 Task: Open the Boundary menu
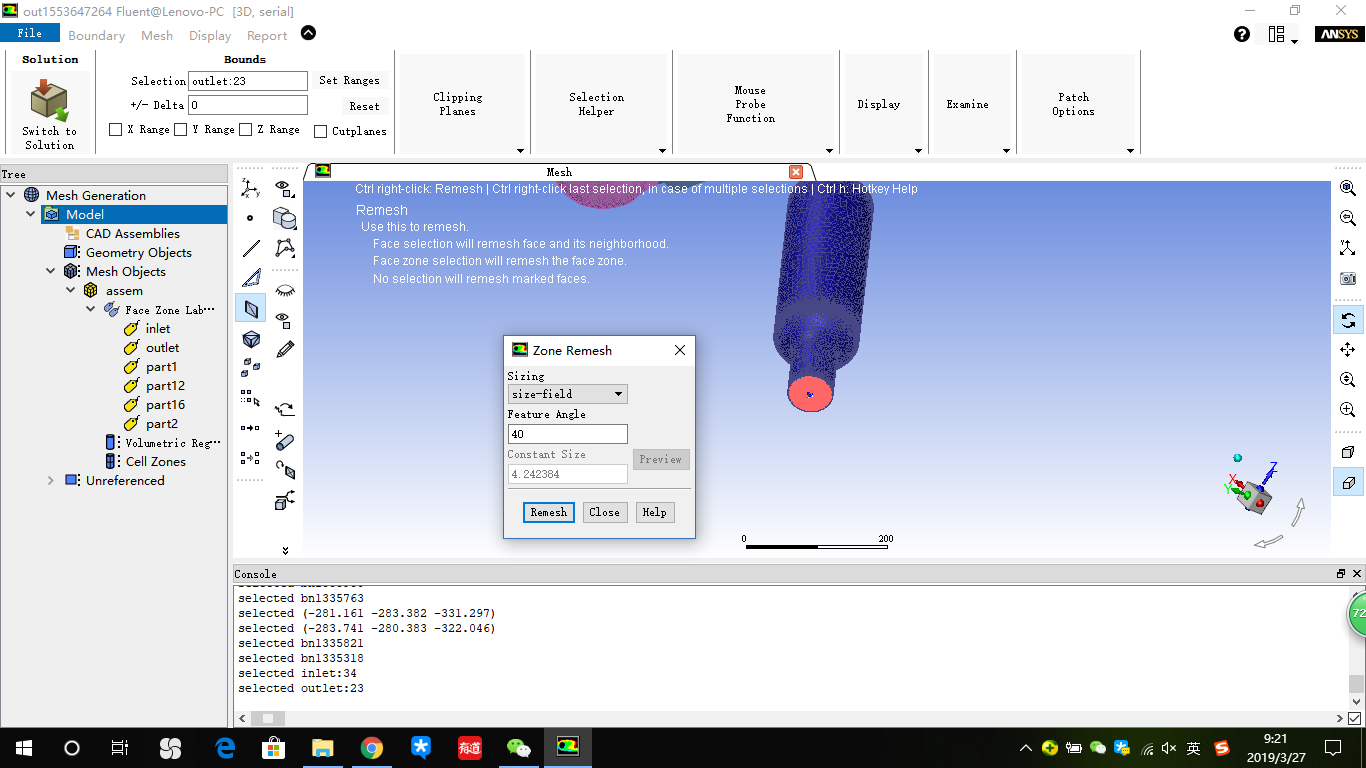click(x=96, y=34)
